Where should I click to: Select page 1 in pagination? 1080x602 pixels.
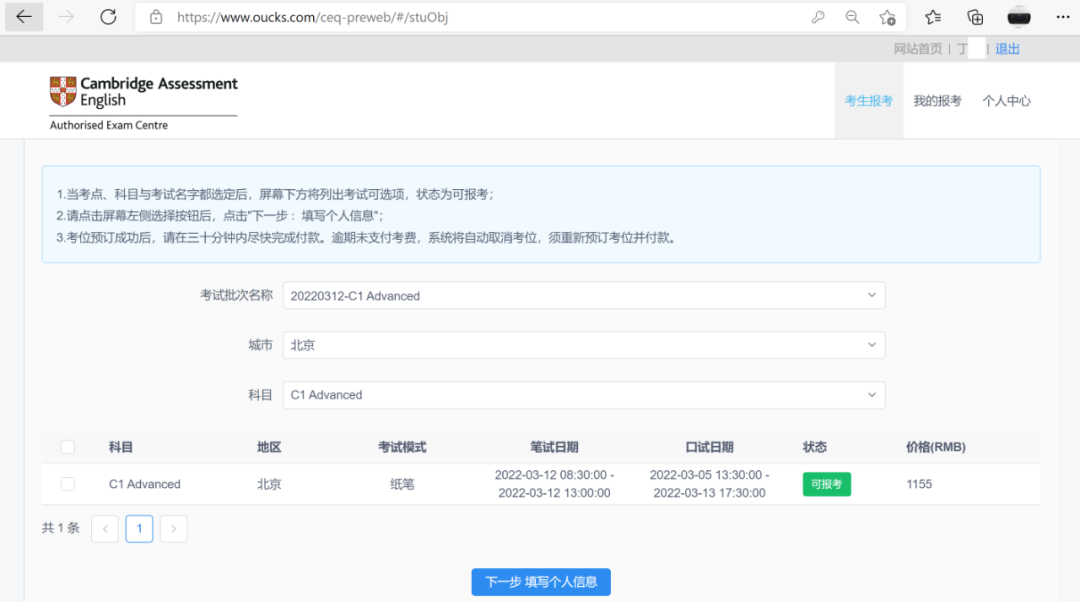tap(139, 529)
